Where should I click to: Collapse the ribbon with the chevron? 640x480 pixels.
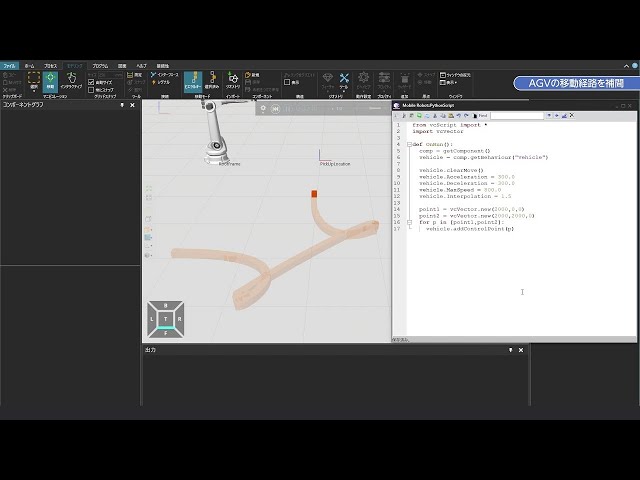[x=626, y=66]
